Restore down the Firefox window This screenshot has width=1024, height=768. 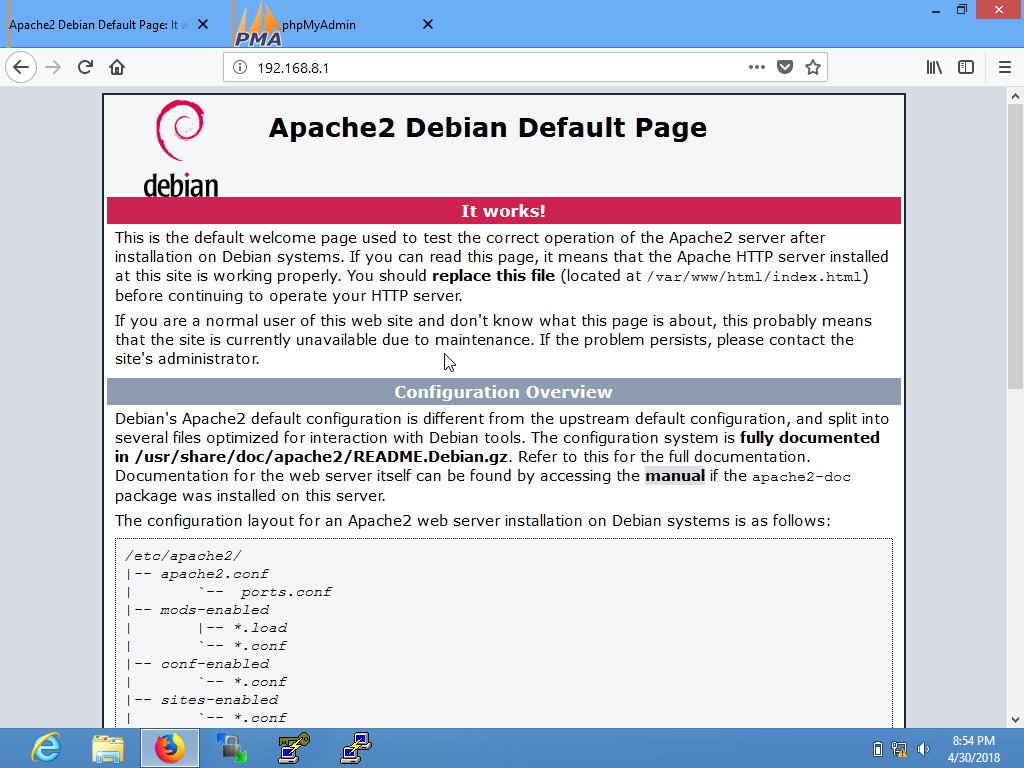pos(962,10)
